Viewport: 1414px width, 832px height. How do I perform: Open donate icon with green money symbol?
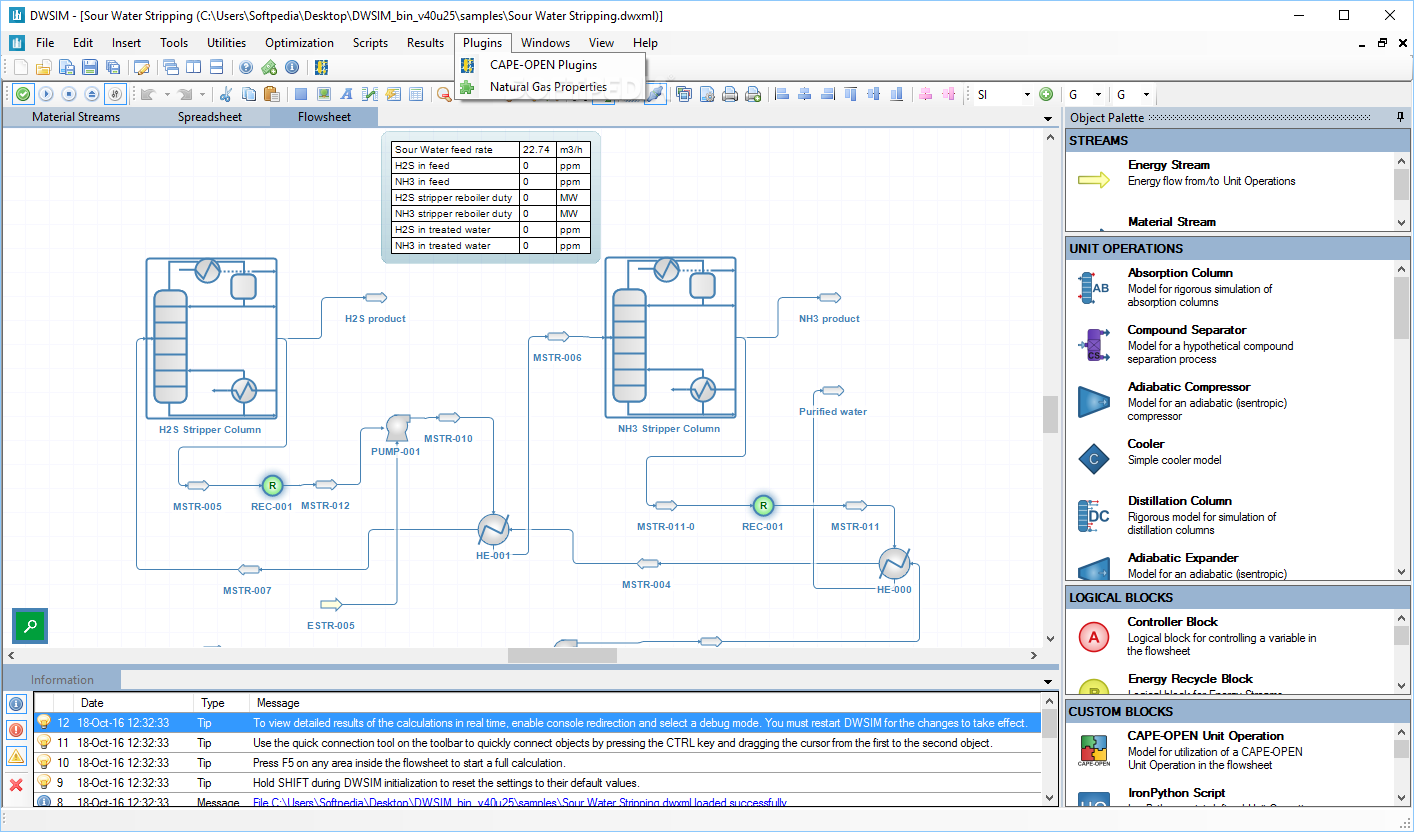pos(269,67)
